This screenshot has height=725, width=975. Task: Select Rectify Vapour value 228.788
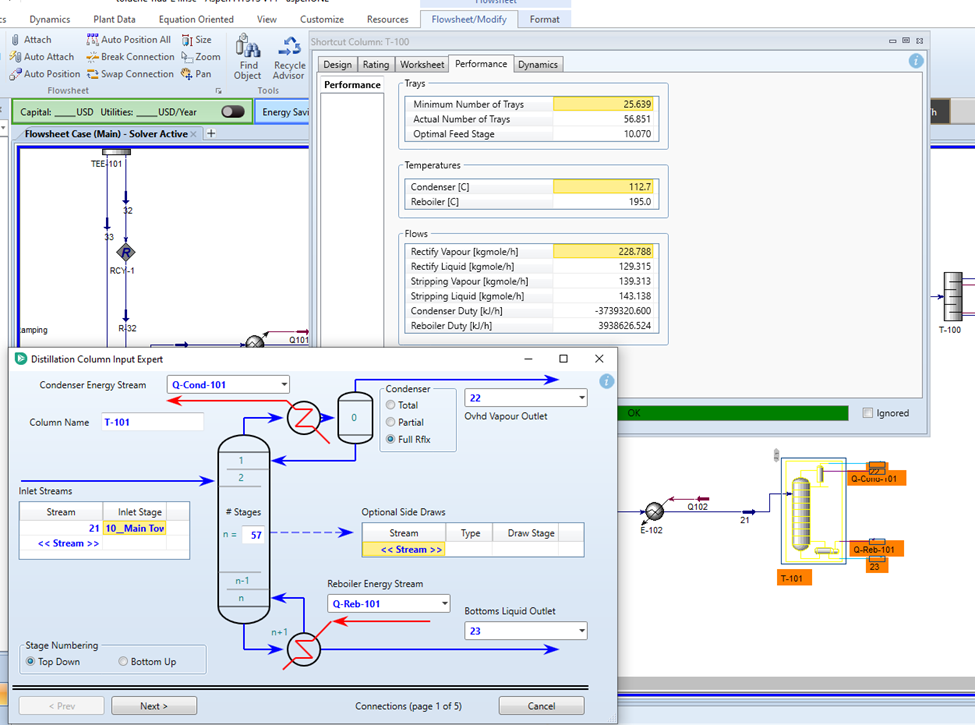(603, 252)
